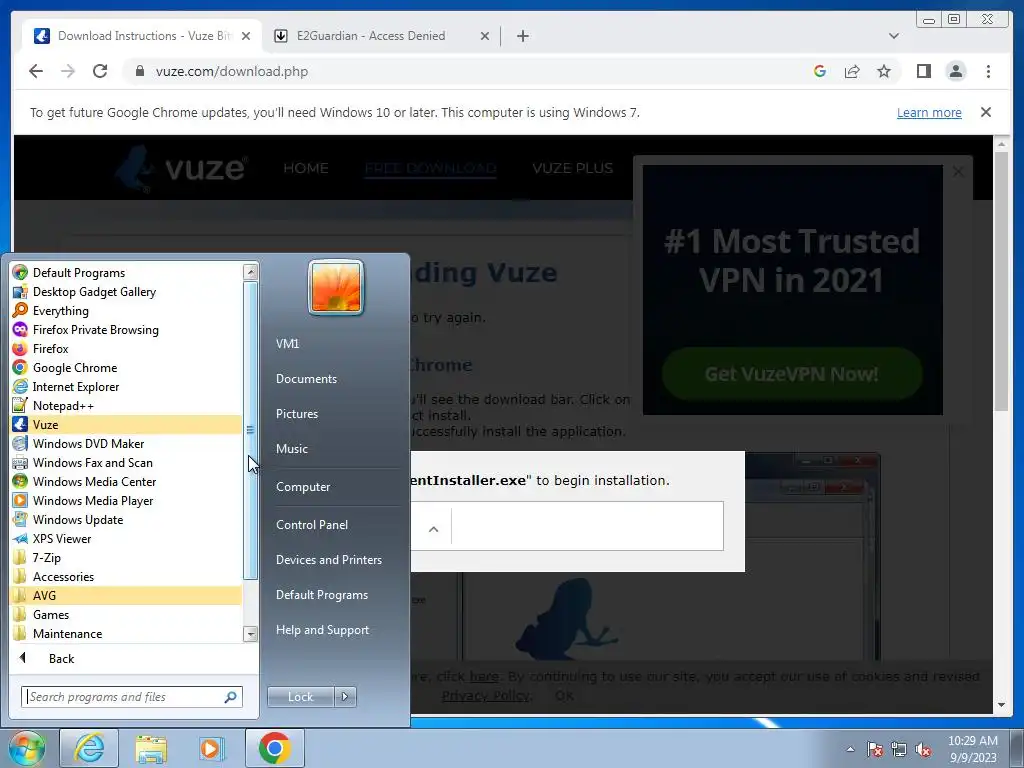
Task: Open Devices and Printers
Action: 328,560
